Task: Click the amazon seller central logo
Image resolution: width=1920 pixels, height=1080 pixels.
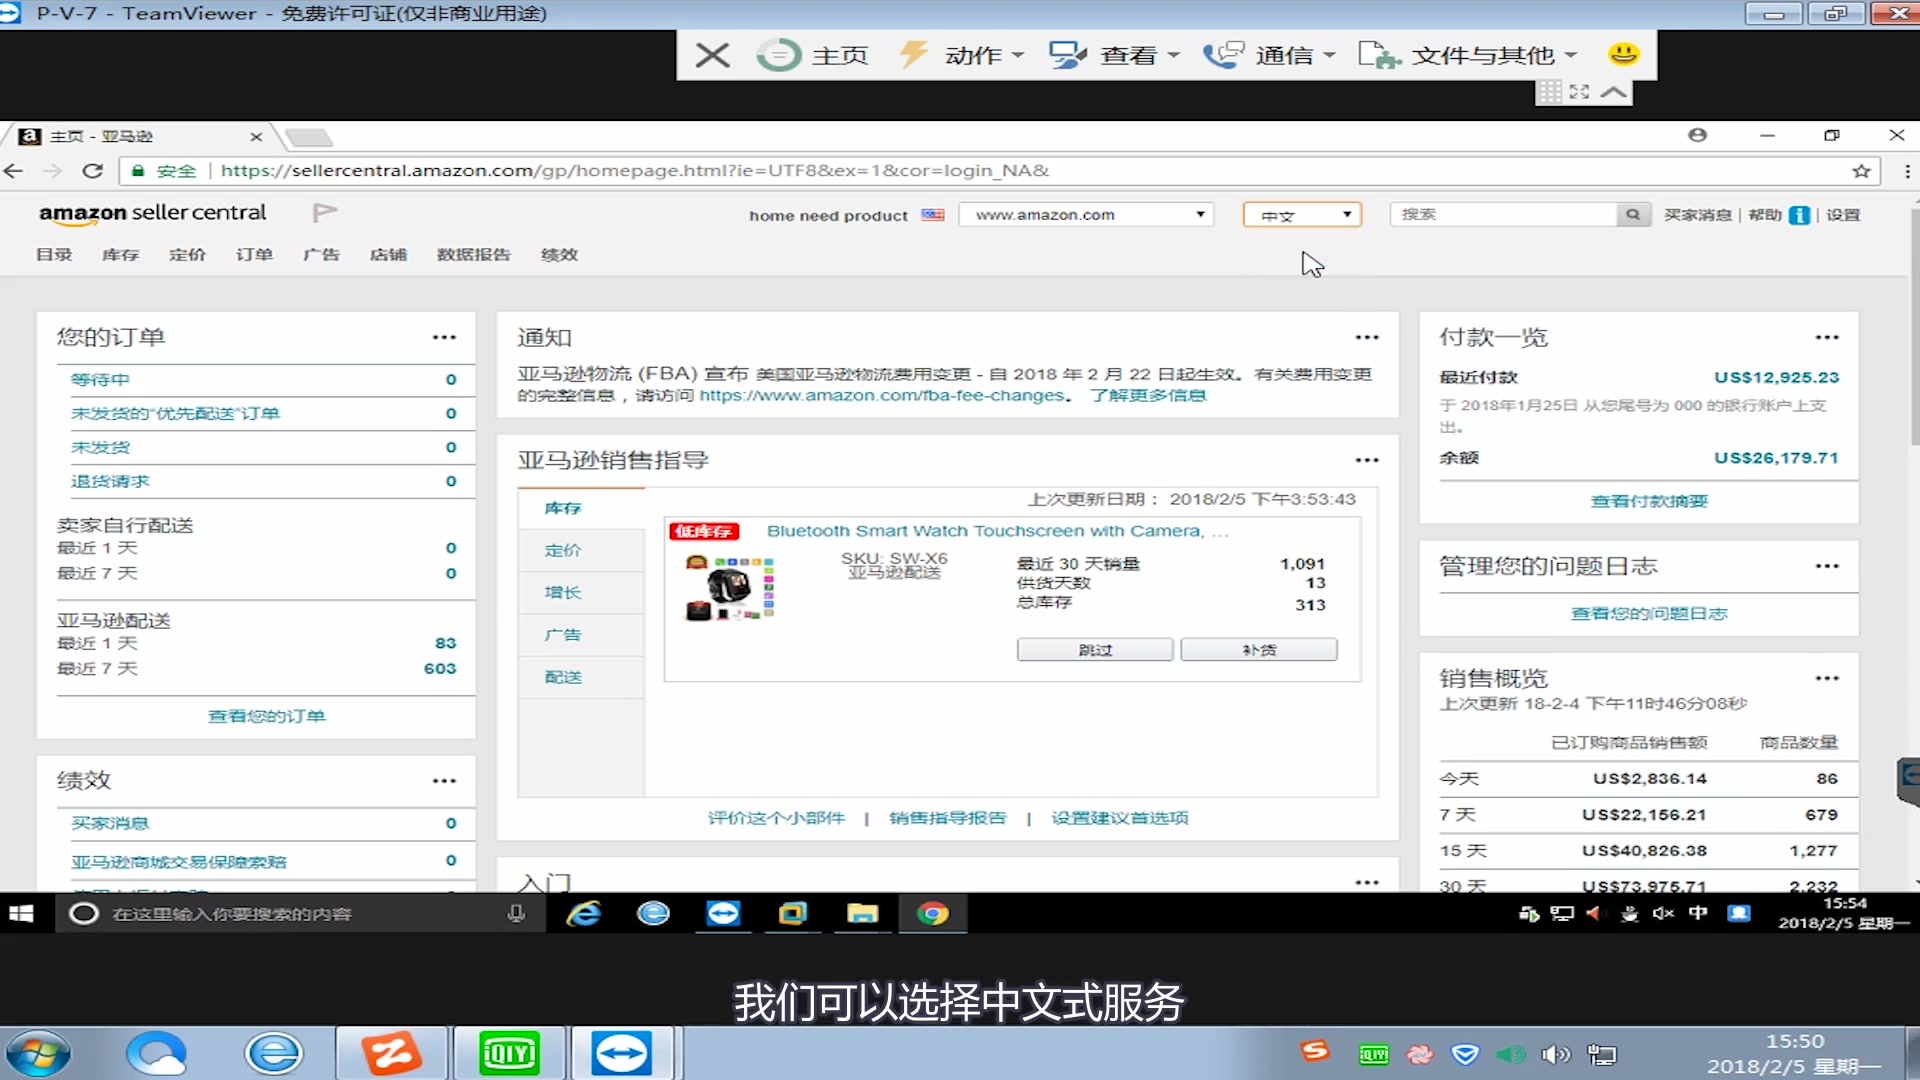Action: point(153,213)
